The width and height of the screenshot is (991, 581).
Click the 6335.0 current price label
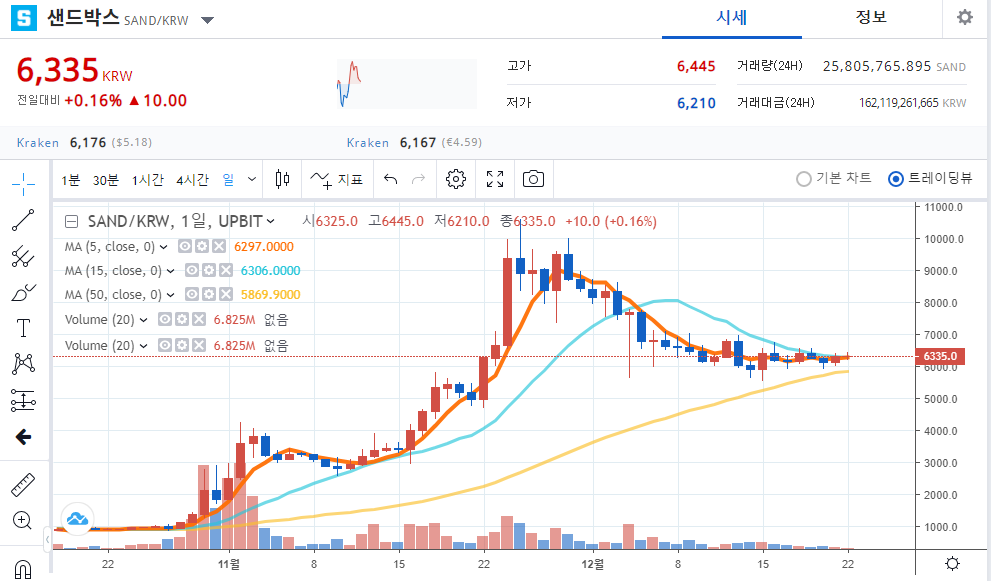click(x=940, y=356)
